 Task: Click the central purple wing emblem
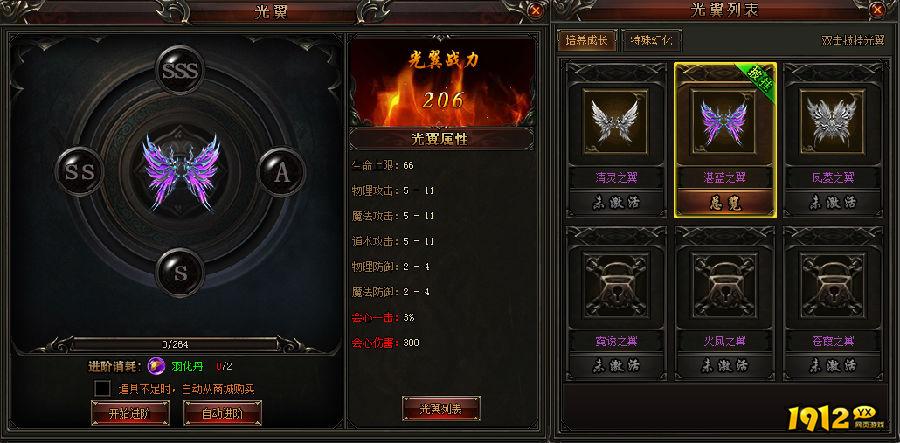(180, 172)
